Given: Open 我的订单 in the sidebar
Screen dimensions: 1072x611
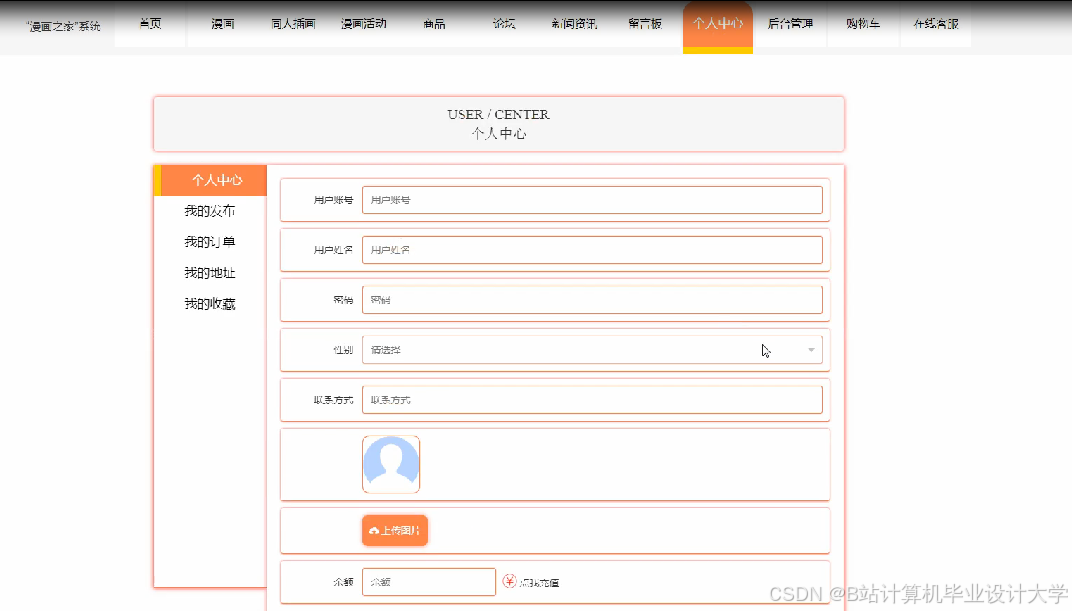Looking at the screenshot, I should pyautogui.click(x=210, y=242).
